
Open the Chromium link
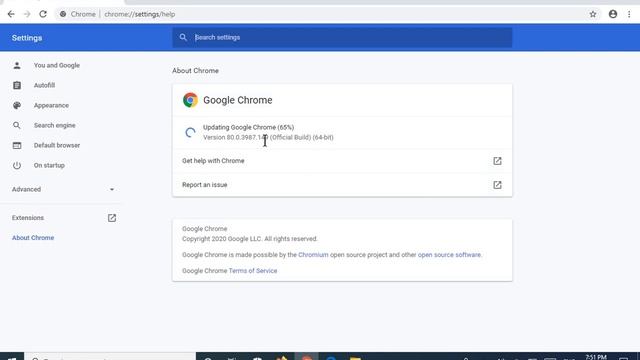click(x=313, y=255)
